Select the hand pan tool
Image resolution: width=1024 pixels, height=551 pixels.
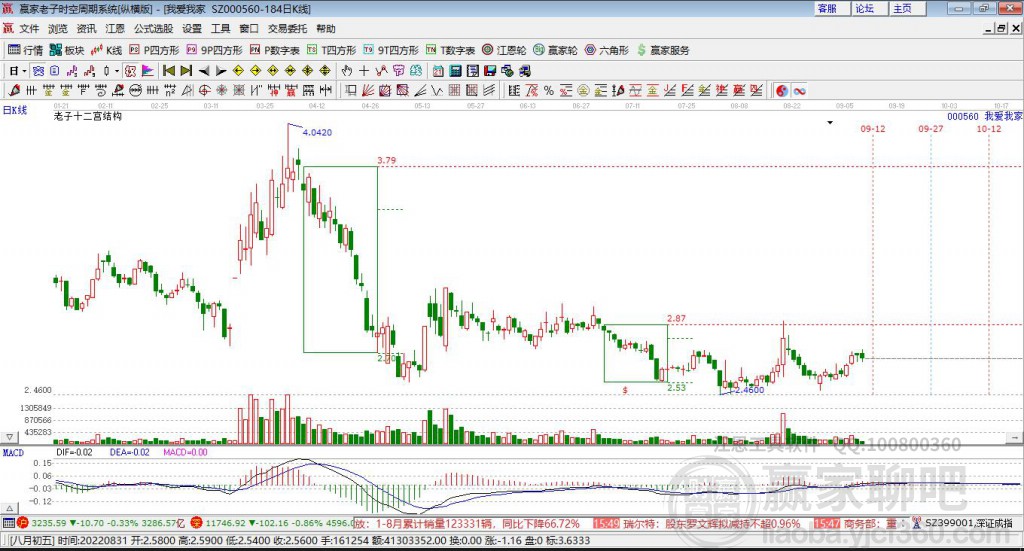click(x=347, y=71)
